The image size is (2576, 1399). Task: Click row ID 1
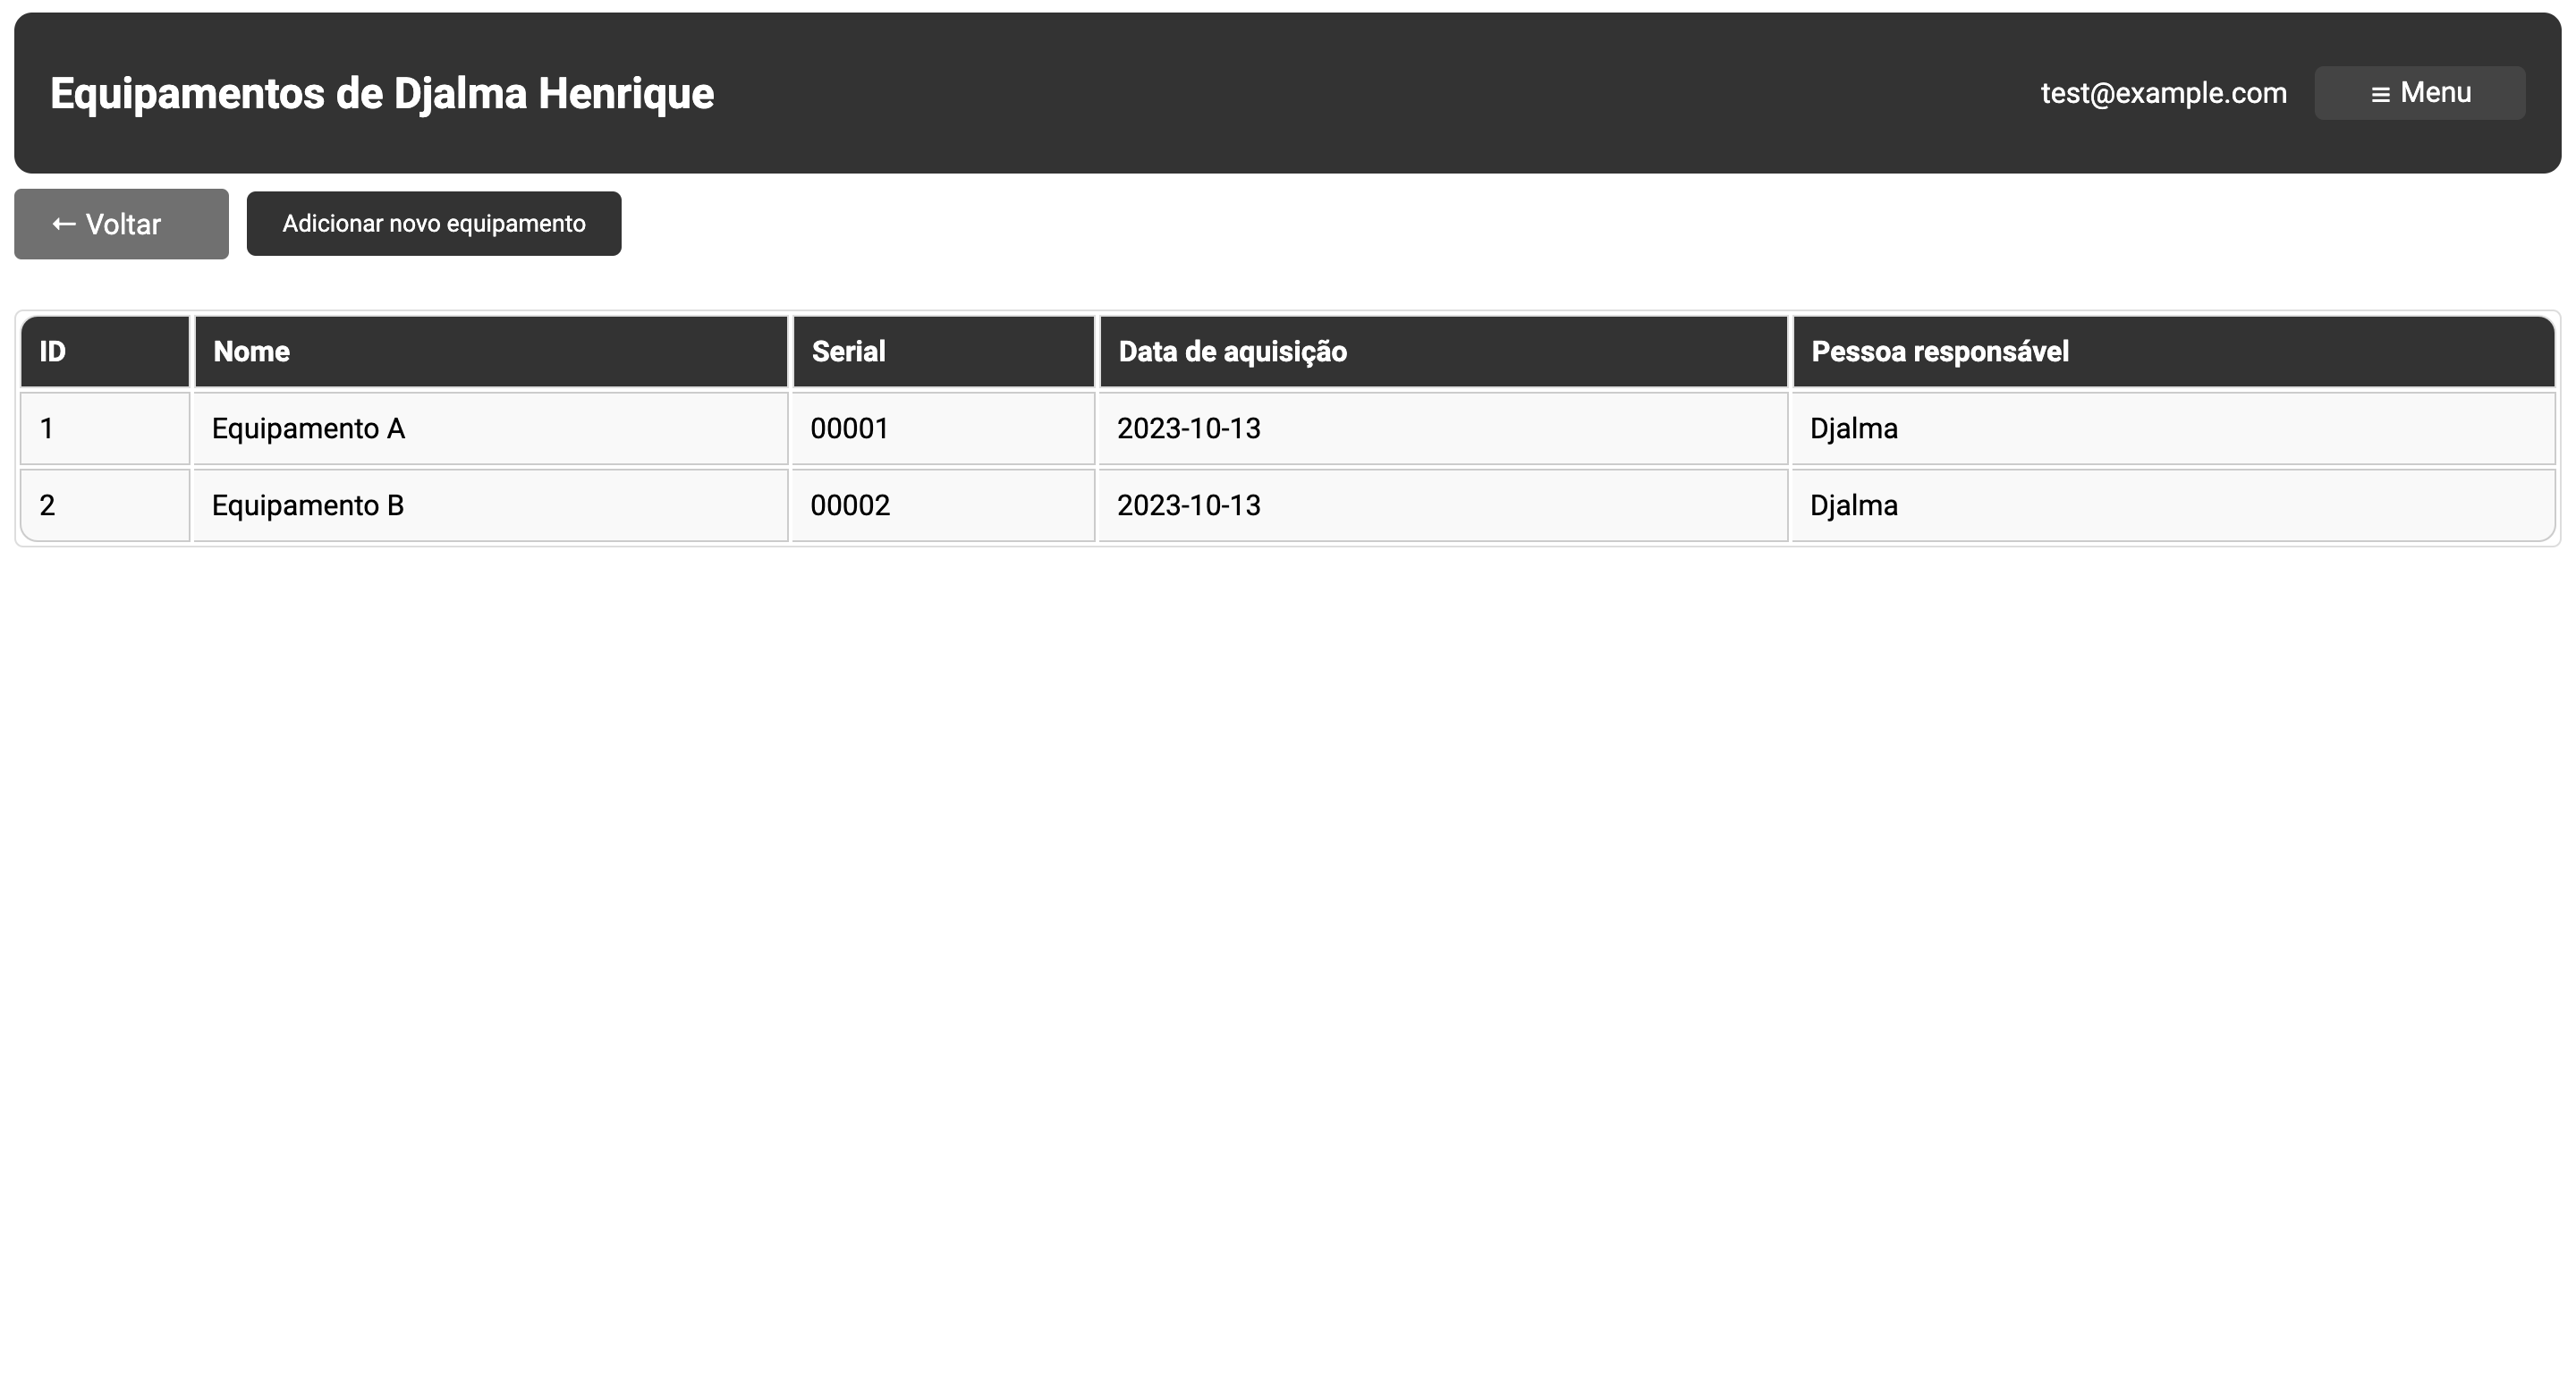(x=45, y=428)
